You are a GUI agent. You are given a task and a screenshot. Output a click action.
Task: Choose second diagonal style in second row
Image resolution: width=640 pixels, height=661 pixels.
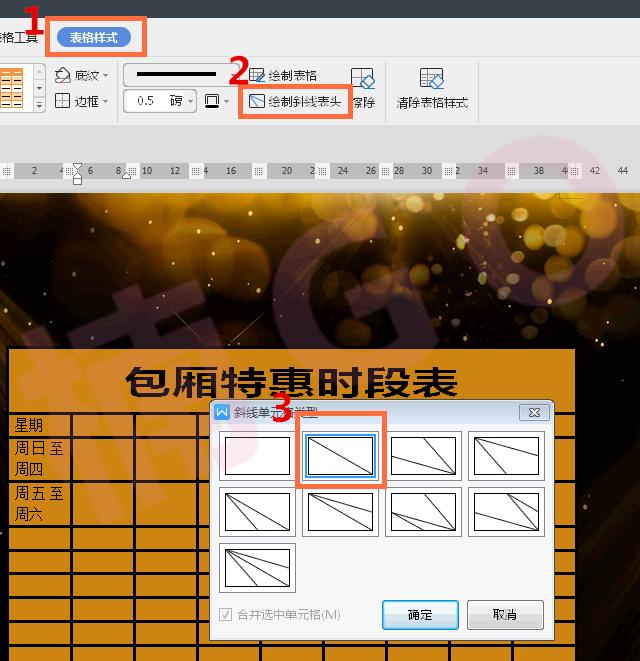(x=340, y=512)
